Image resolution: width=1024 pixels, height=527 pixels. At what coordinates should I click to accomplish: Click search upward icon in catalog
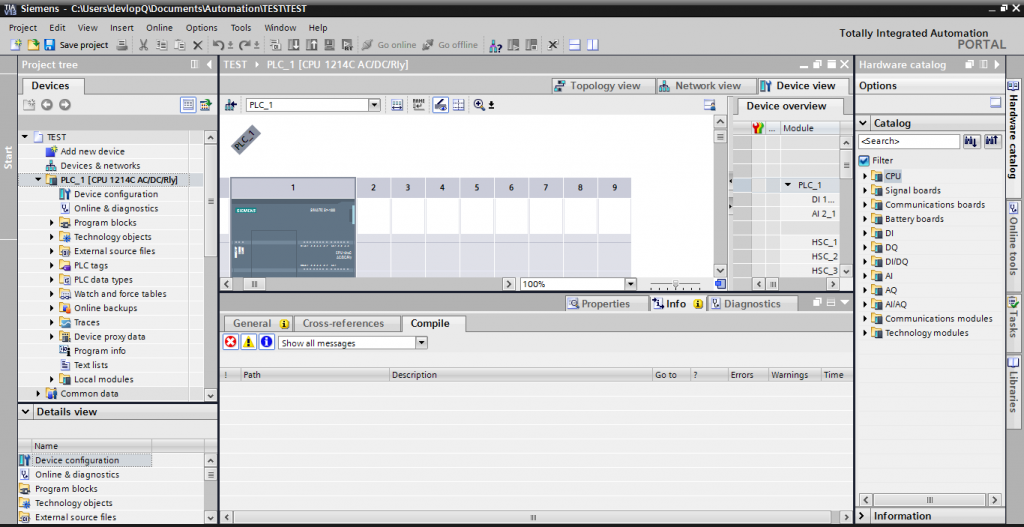(993, 141)
